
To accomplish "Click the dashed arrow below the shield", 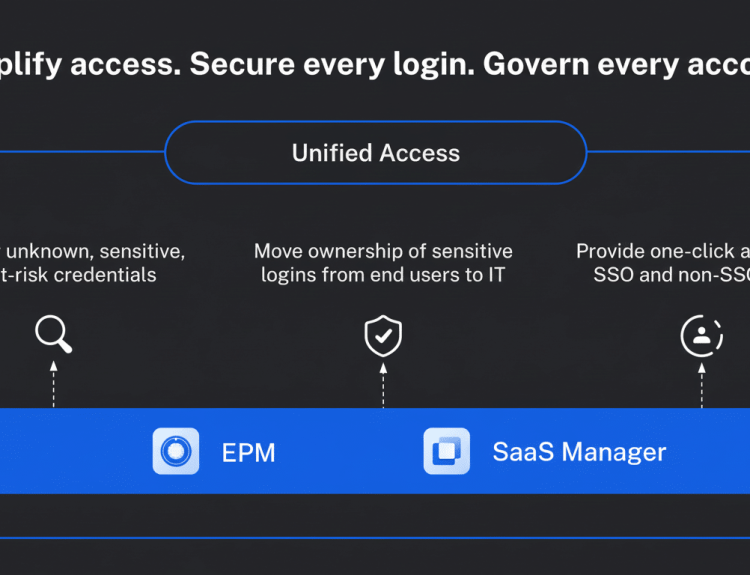I will click(x=383, y=385).
